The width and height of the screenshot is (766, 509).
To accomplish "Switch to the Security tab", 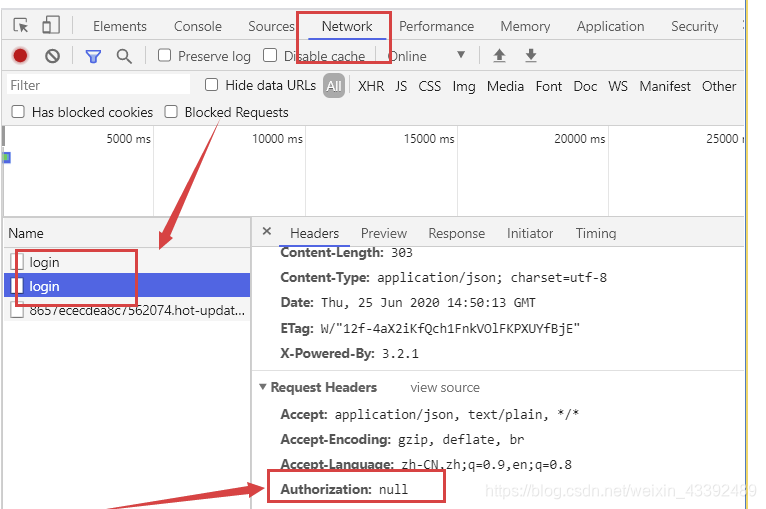I will pos(695,26).
